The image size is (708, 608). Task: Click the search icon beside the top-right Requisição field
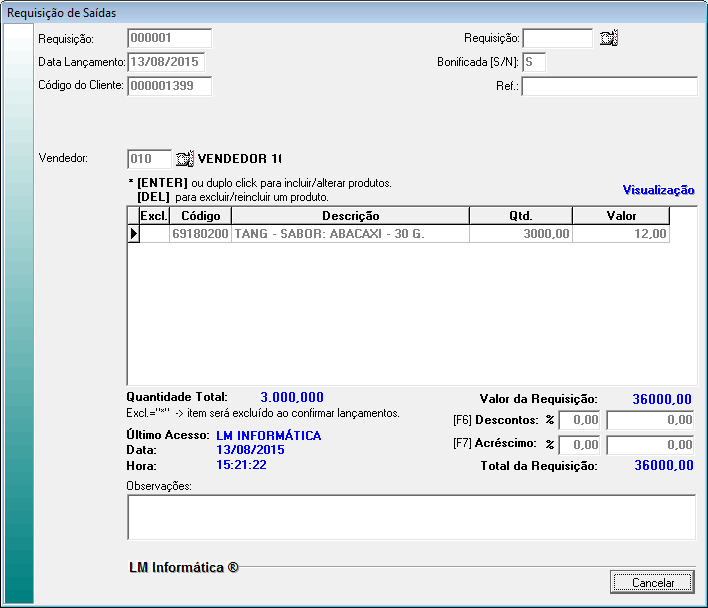[x=609, y=39]
